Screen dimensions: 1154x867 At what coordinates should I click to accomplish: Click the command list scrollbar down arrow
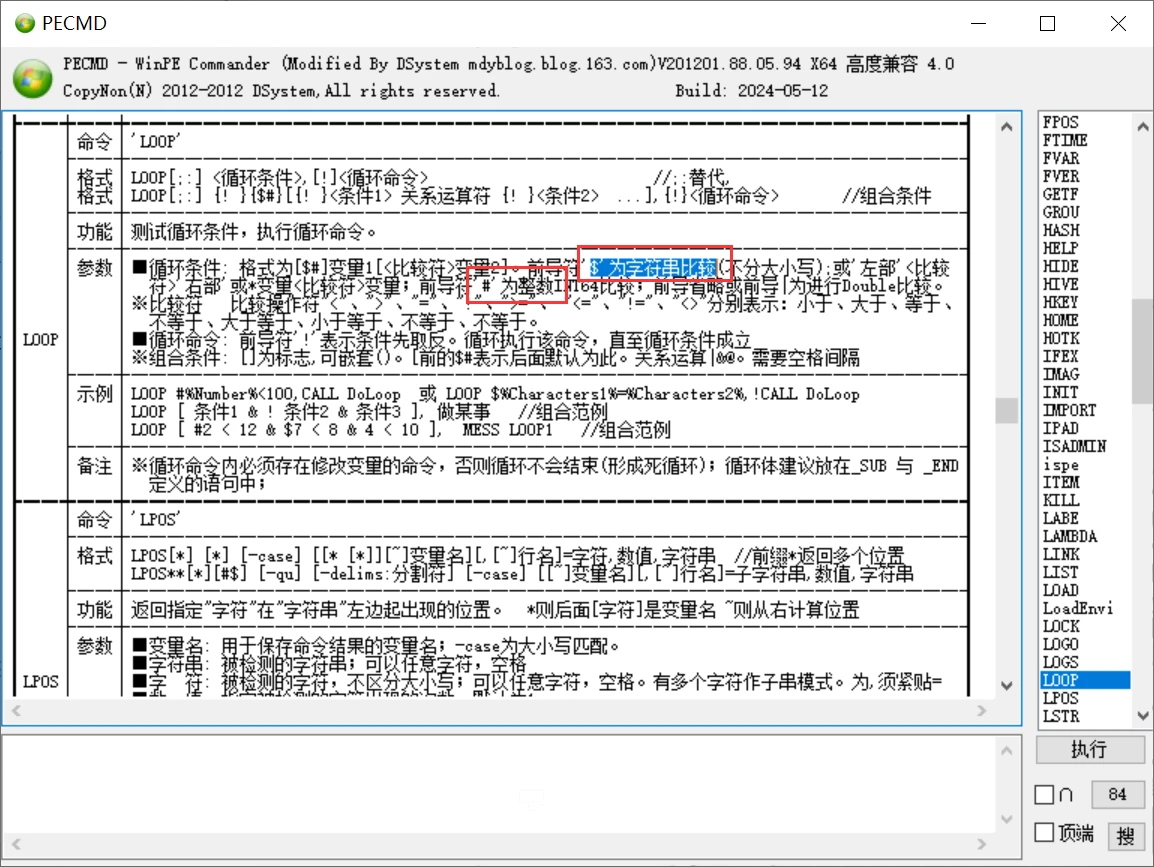[x=1142, y=714]
